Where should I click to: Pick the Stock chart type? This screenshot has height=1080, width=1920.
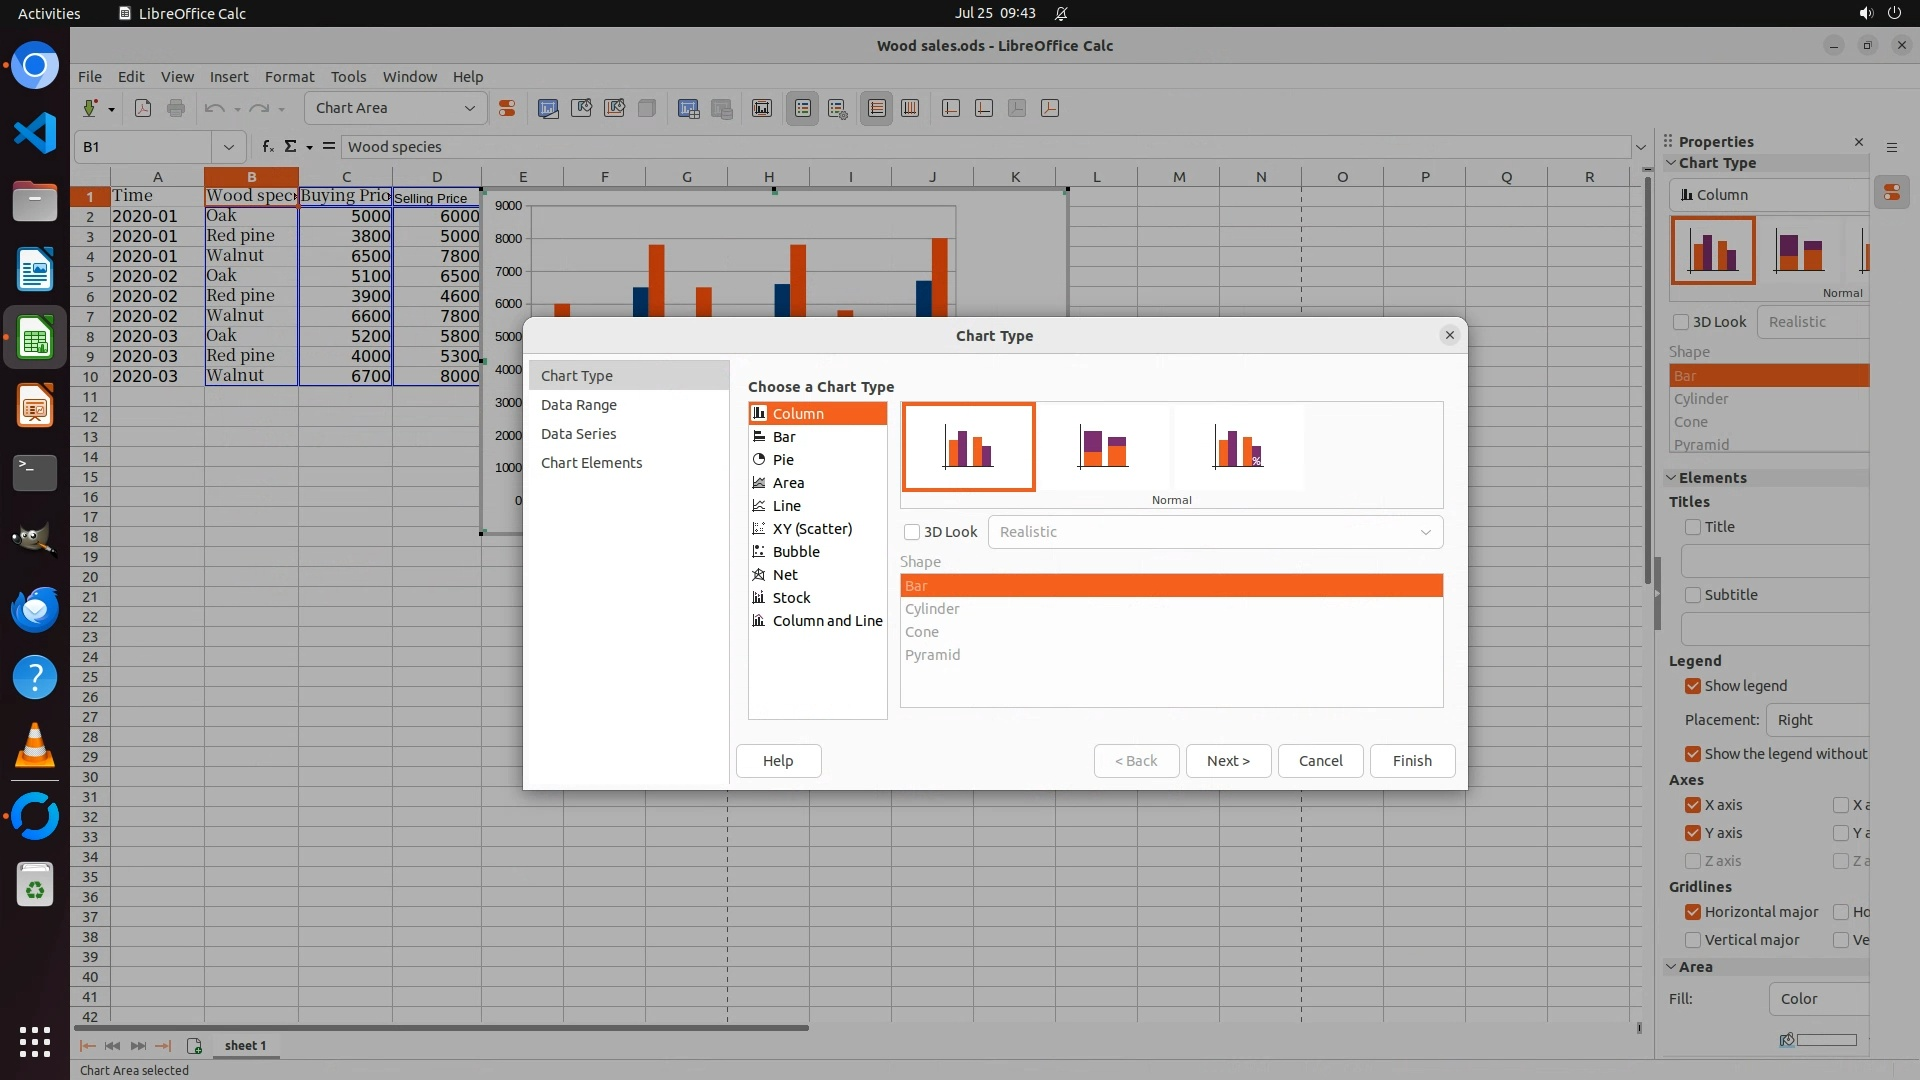tap(791, 598)
